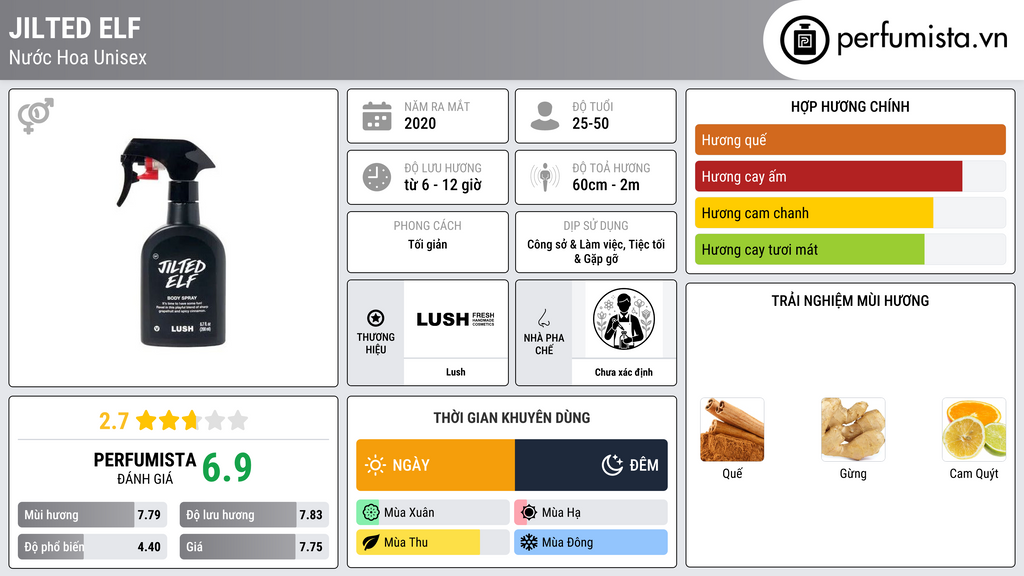Click the winter snowflake icon
The image size is (1024, 576).
point(528,542)
